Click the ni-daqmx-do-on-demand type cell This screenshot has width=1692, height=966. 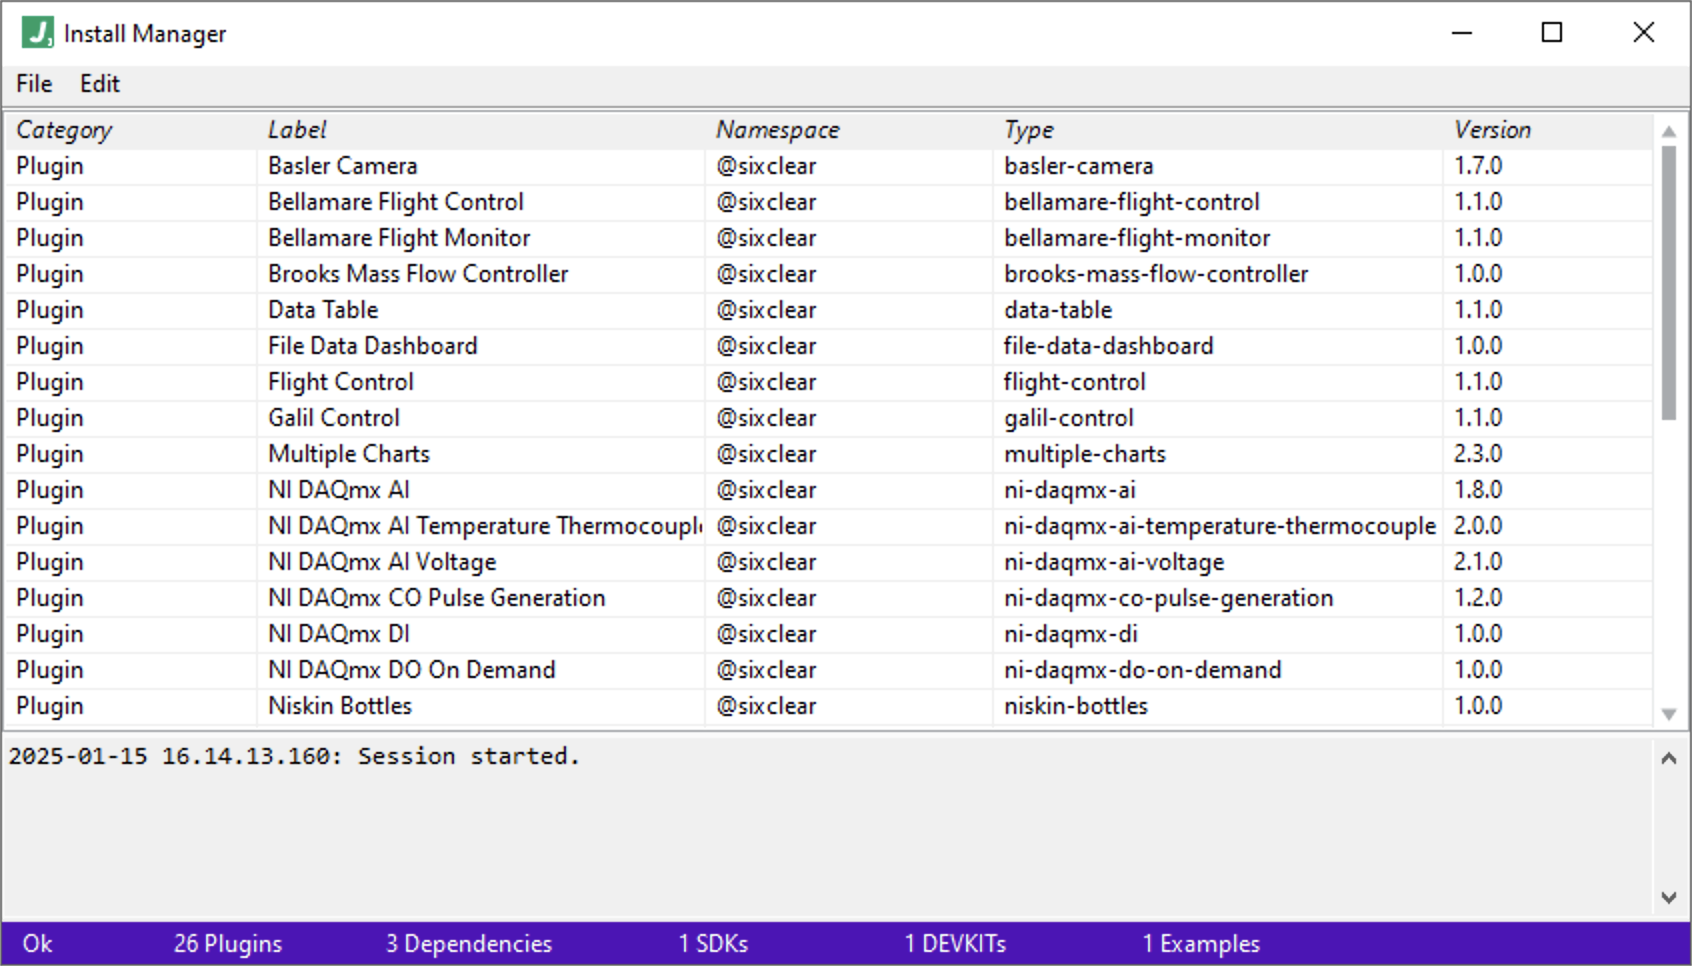(x=1143, y=670)
